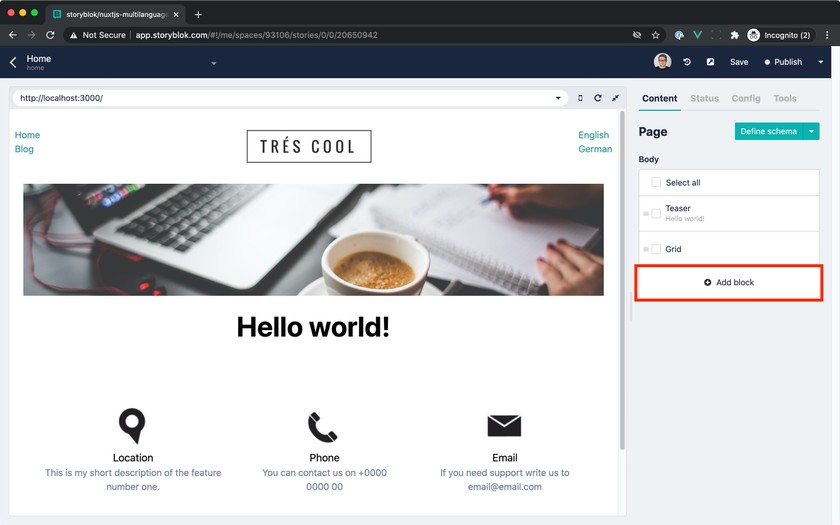Open the Chrome three-dot menu
Viewport: 840px width, 525px height.
[x=827, y=35]
